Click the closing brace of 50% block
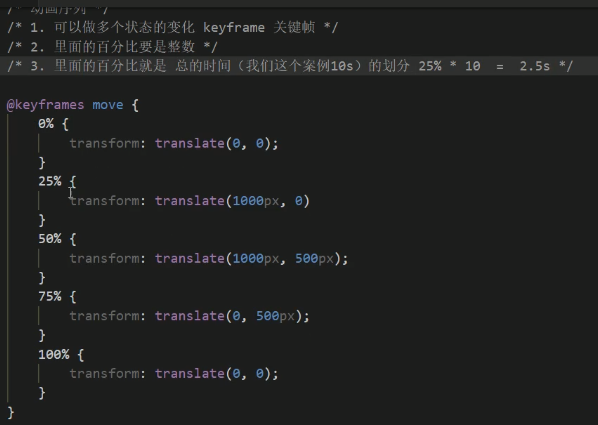The image size is (598, 425). (x=42, y=278)
